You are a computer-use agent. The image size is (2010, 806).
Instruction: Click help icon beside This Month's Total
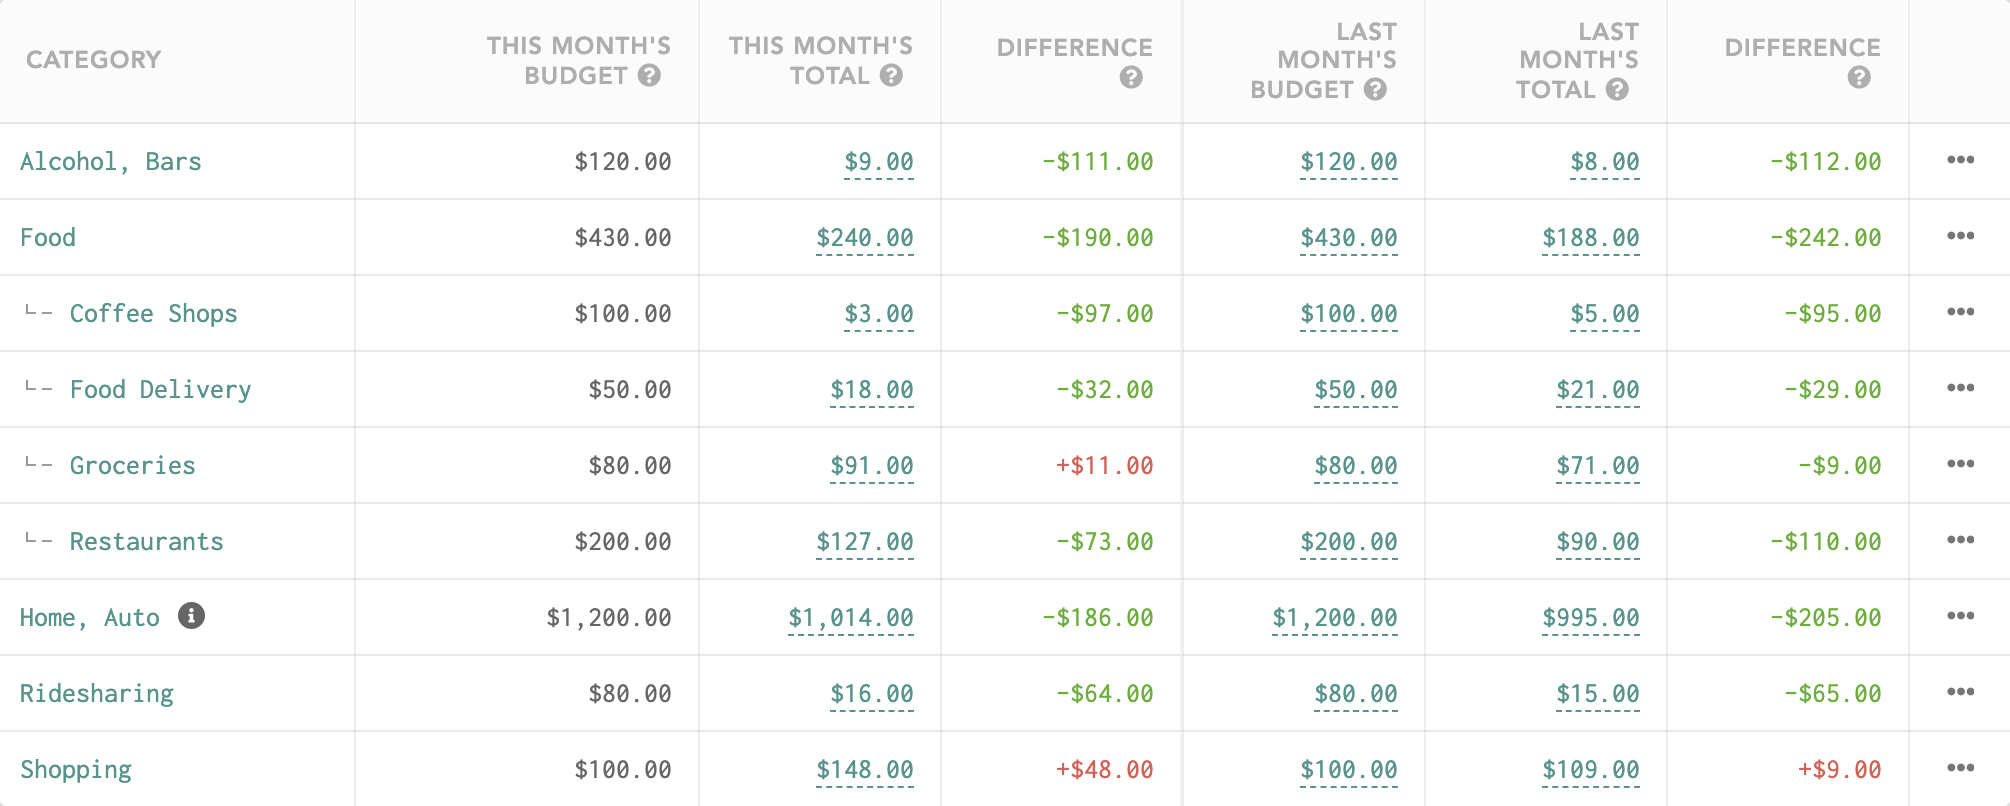(892, 76)
